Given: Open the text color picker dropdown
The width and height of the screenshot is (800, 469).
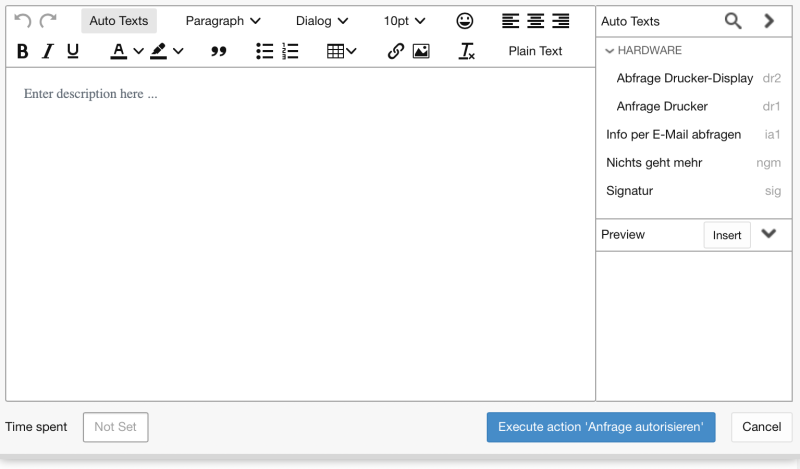Looking at the screenshot, I should click(138, 51).
